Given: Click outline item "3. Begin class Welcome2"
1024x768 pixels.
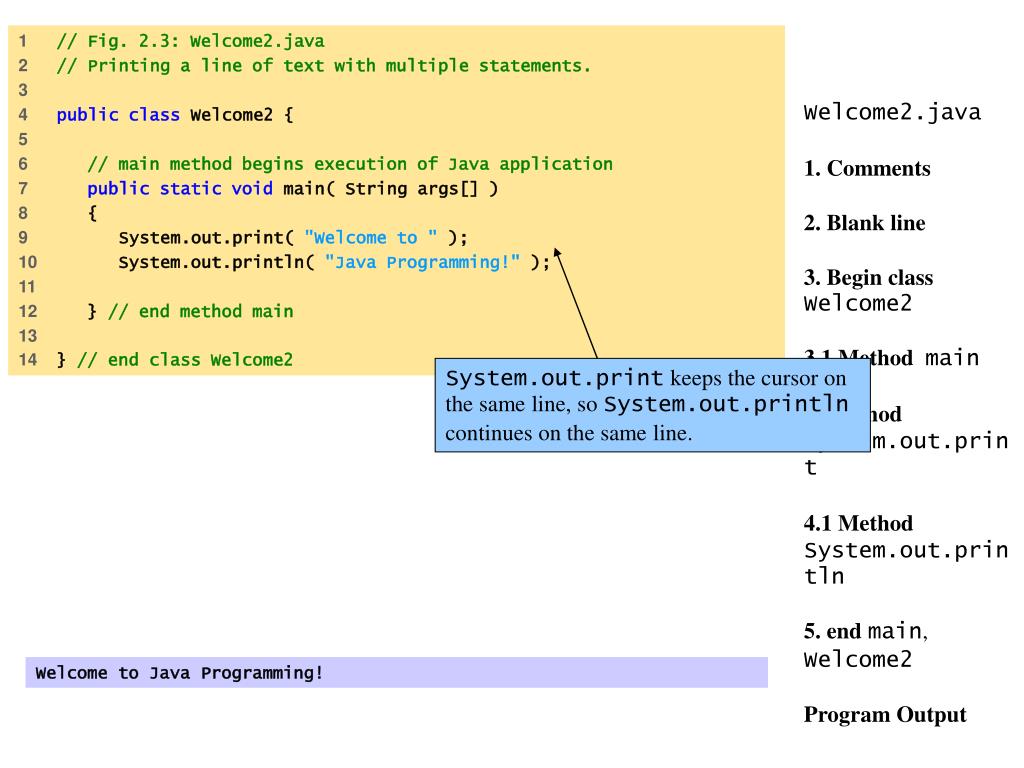Looking at the screenshot, I should [x=868, y=291].
